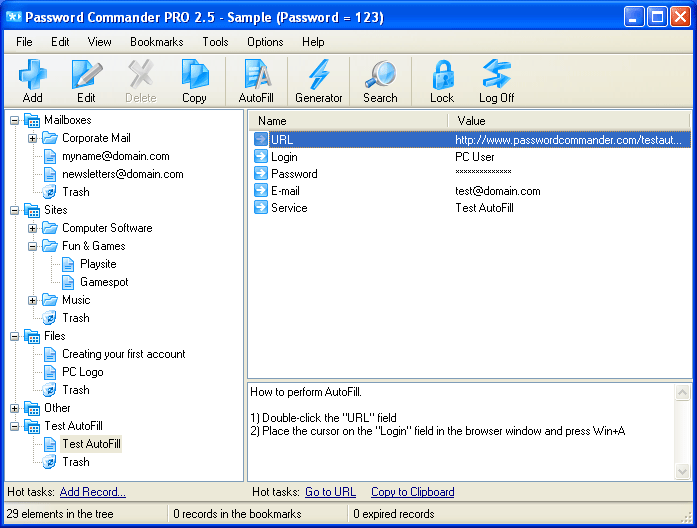Launch AutoFill from the toolbar
Image resolution: width=697 pixels, height=528 pixels.
[x=256, y=74]
